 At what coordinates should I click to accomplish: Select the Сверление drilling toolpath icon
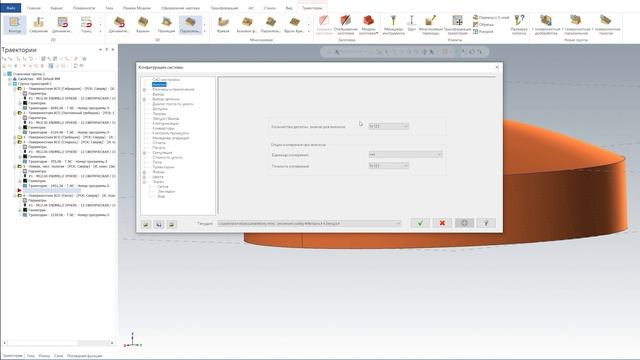click(38, 24)
